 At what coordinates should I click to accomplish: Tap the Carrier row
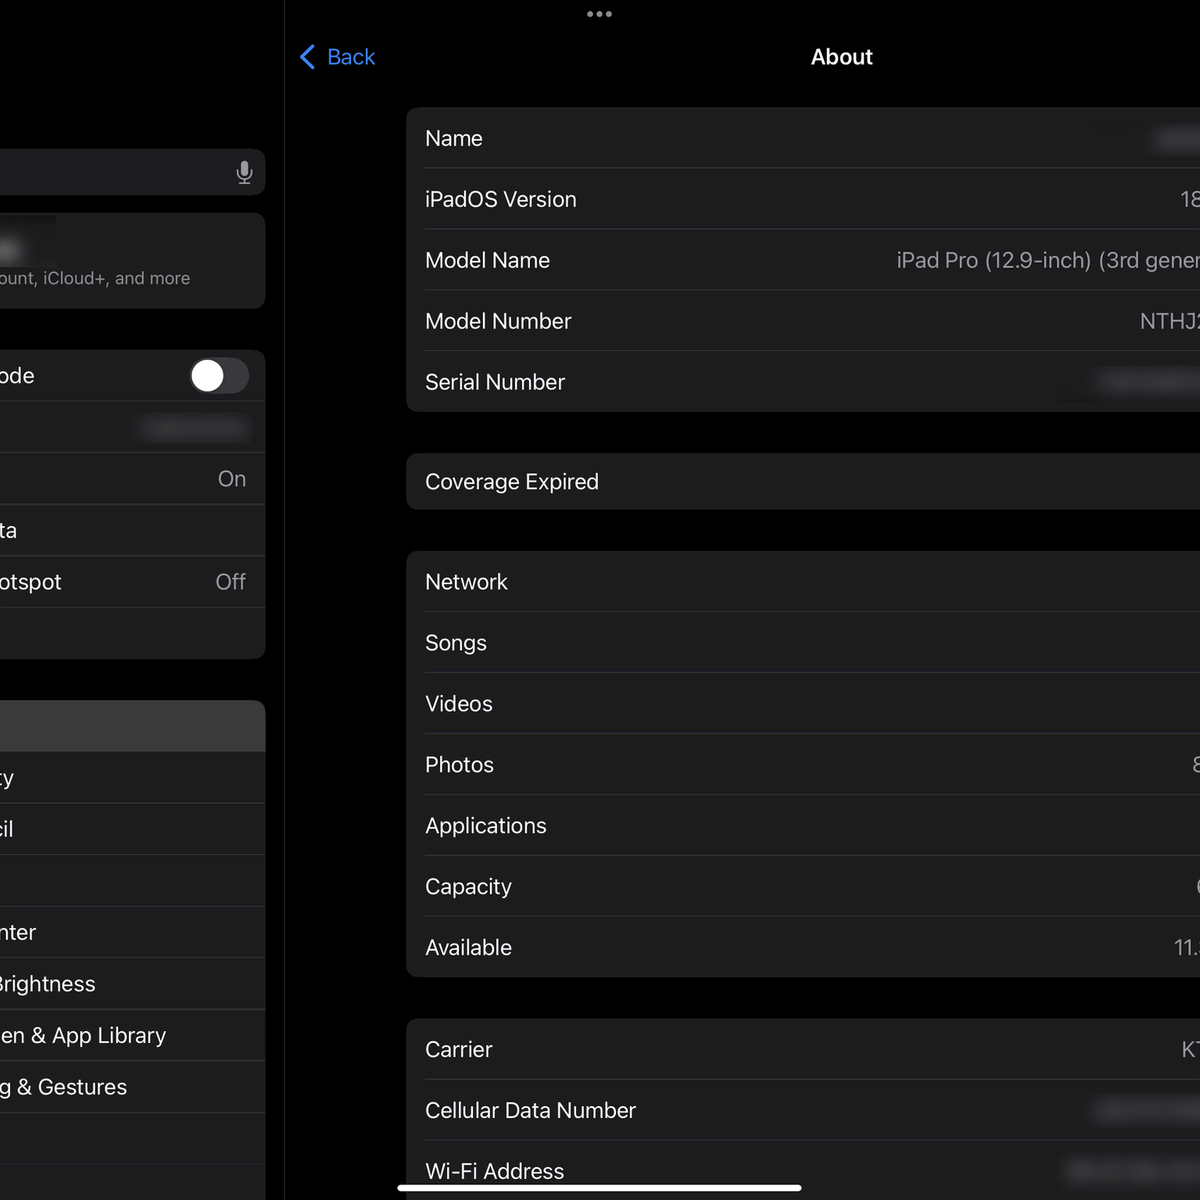click(x=803, y=1050)
